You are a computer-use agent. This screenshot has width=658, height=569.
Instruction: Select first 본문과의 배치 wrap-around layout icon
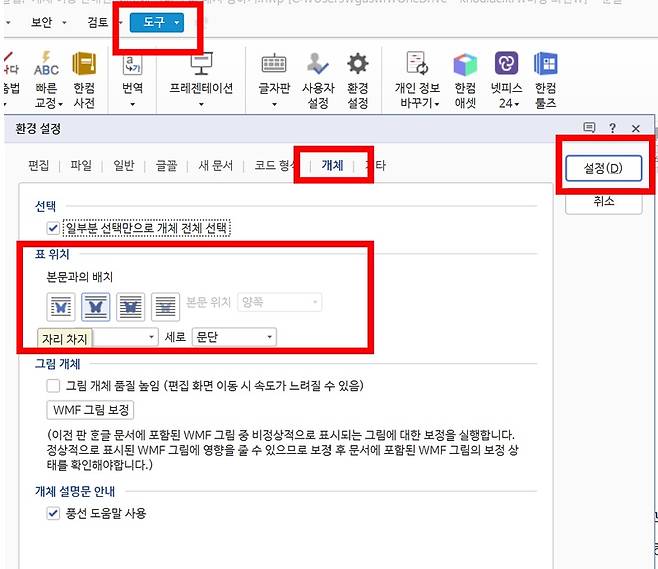pyautogui.click(x=61, y=307)
